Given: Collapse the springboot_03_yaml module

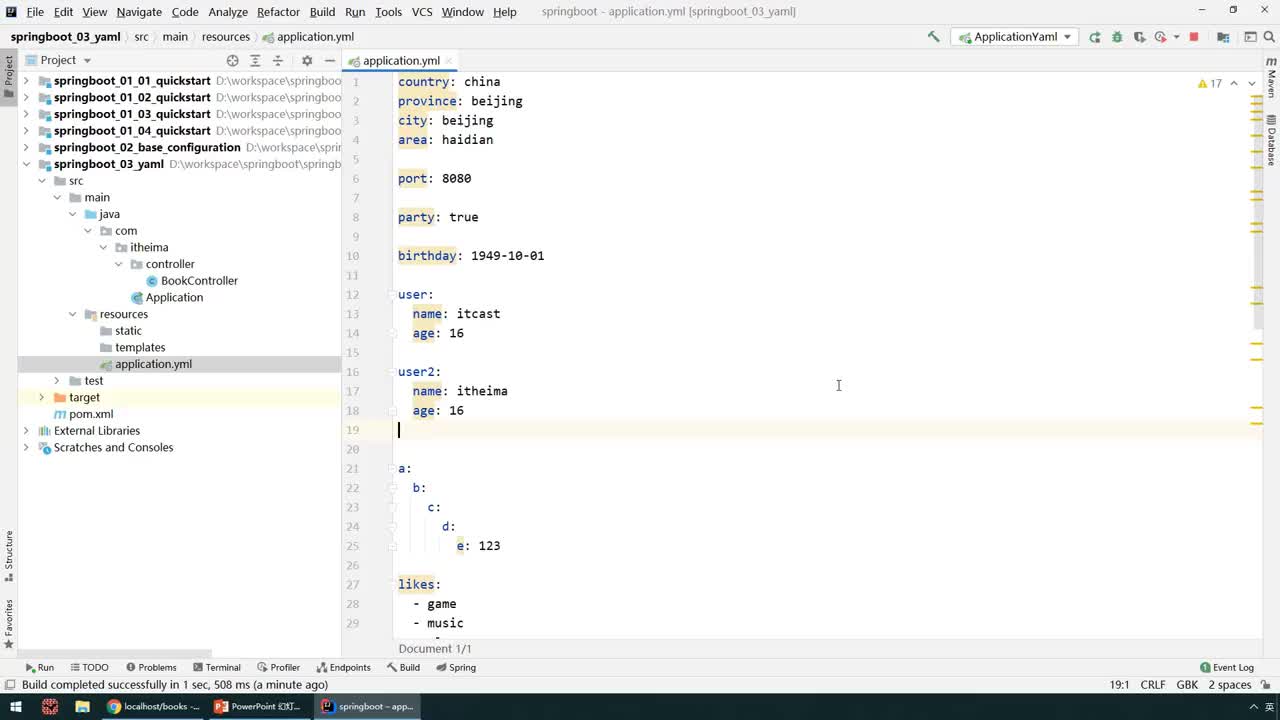Looking at the screenshot, I should (x=27, y=164).
